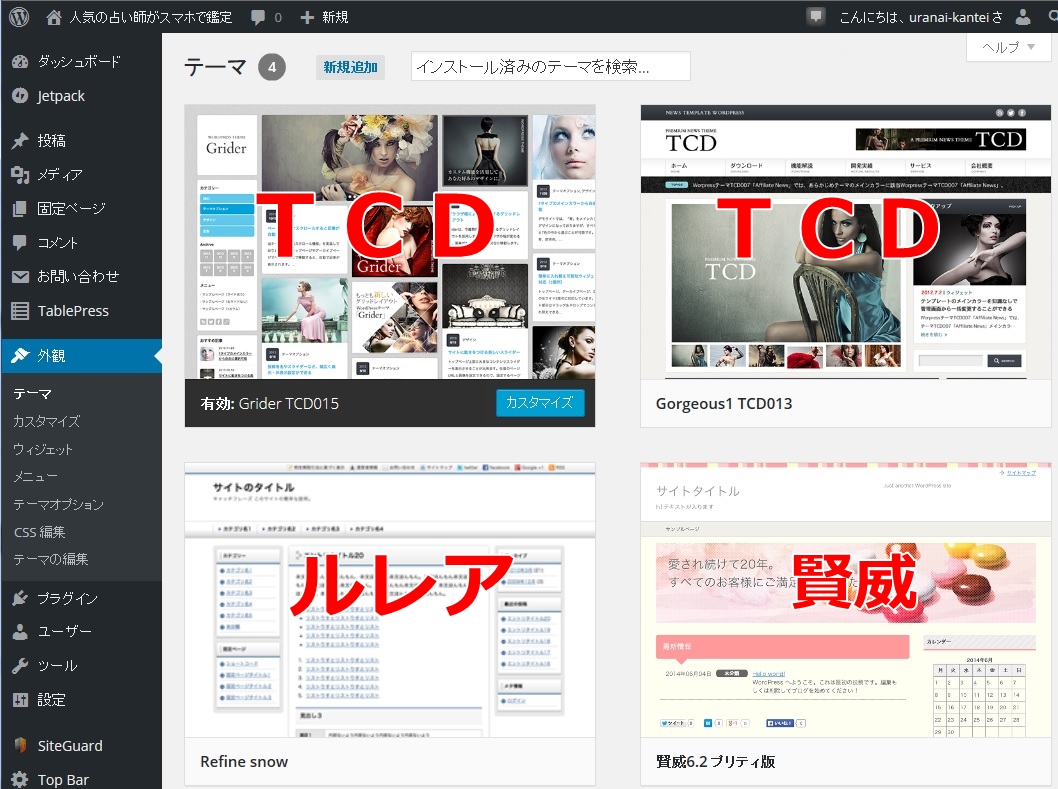Open ユーザー menu item

coord(81,632)
